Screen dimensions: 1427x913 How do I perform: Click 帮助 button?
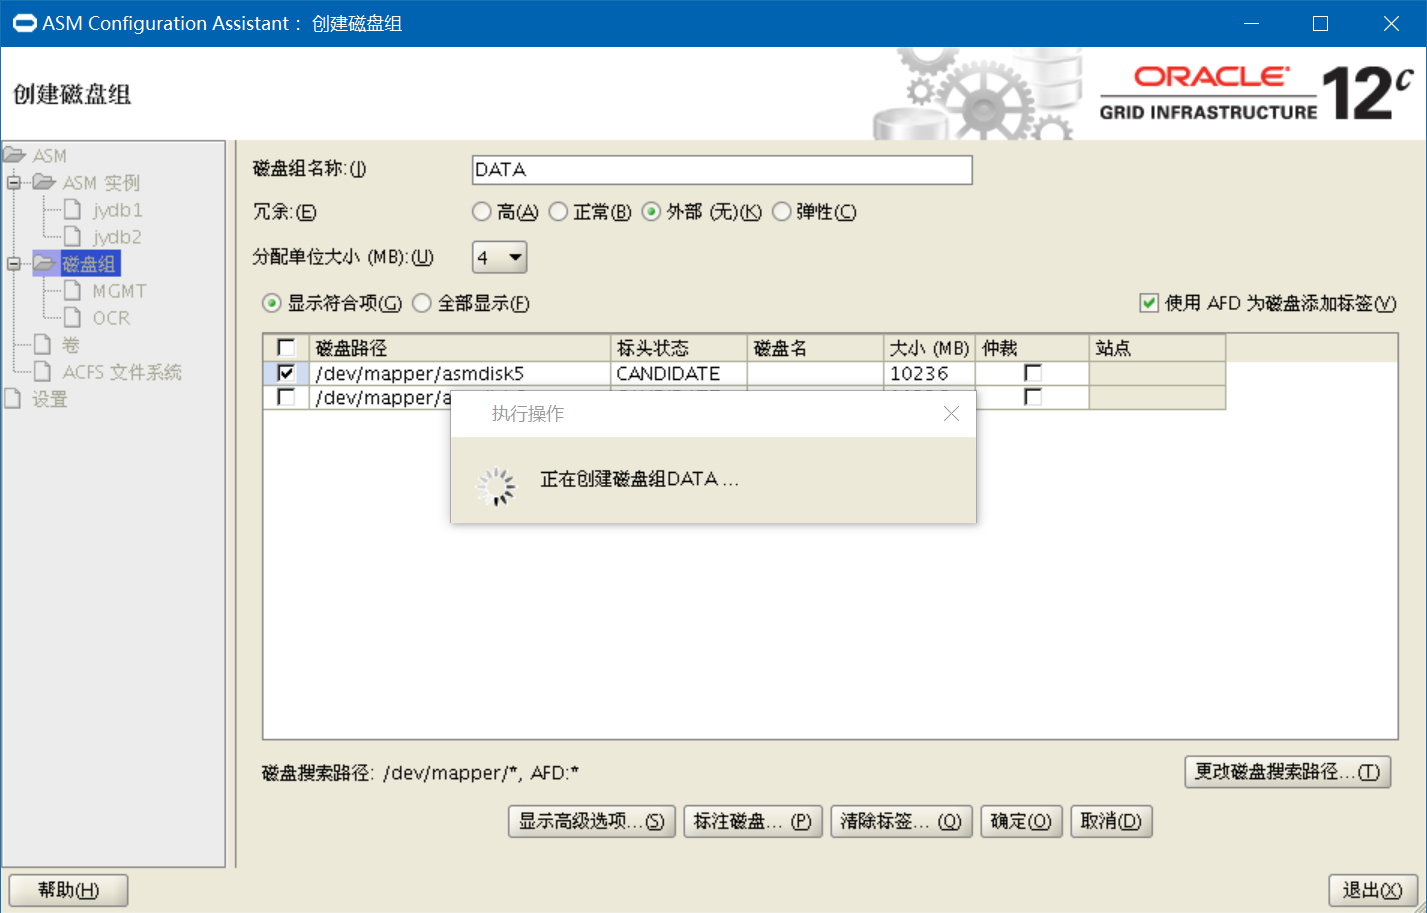pyautogui.click(x=69, y=890)
